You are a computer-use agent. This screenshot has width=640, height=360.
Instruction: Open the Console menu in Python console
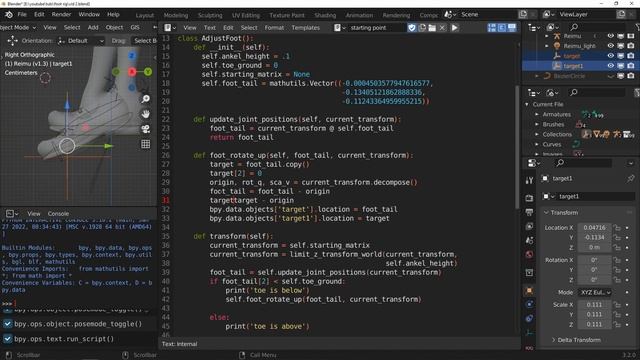tap(58, 213)
